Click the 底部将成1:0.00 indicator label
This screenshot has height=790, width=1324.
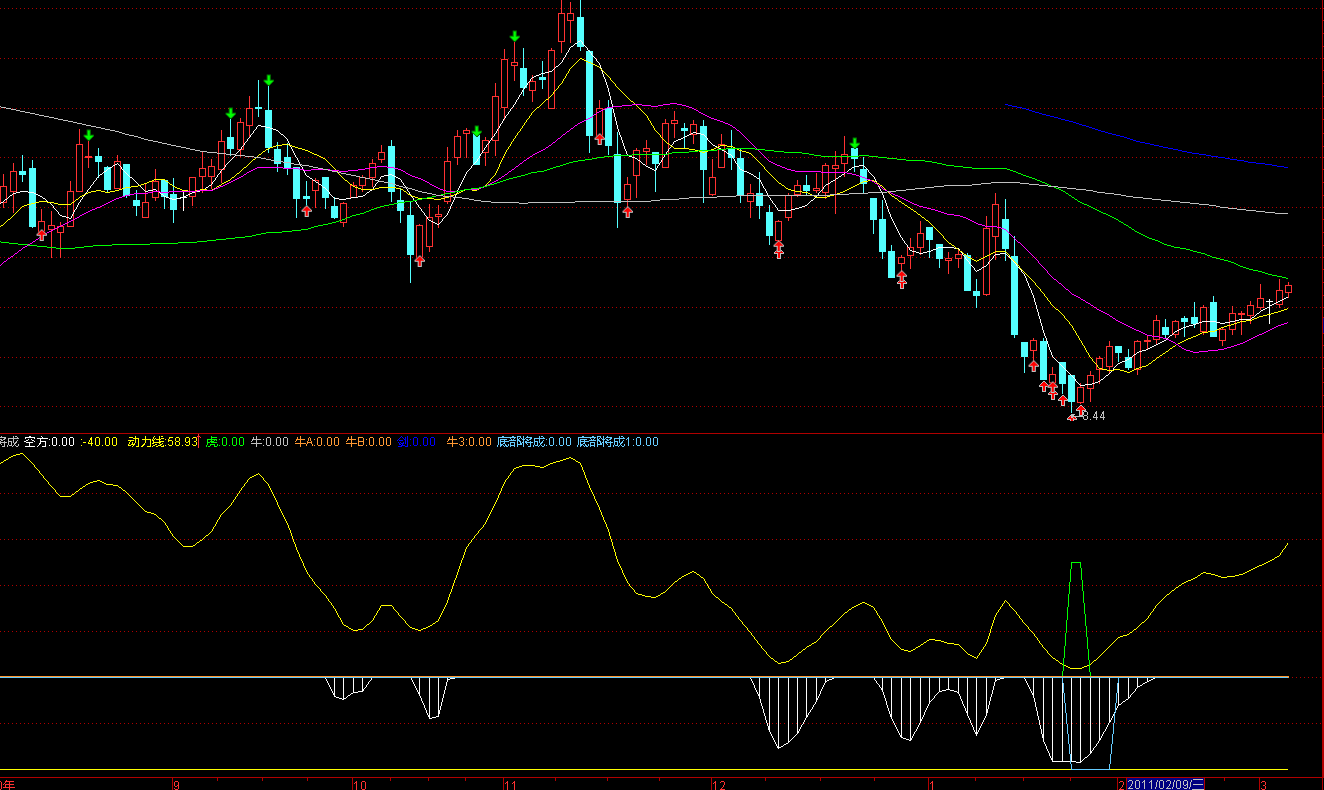point(618,441)
